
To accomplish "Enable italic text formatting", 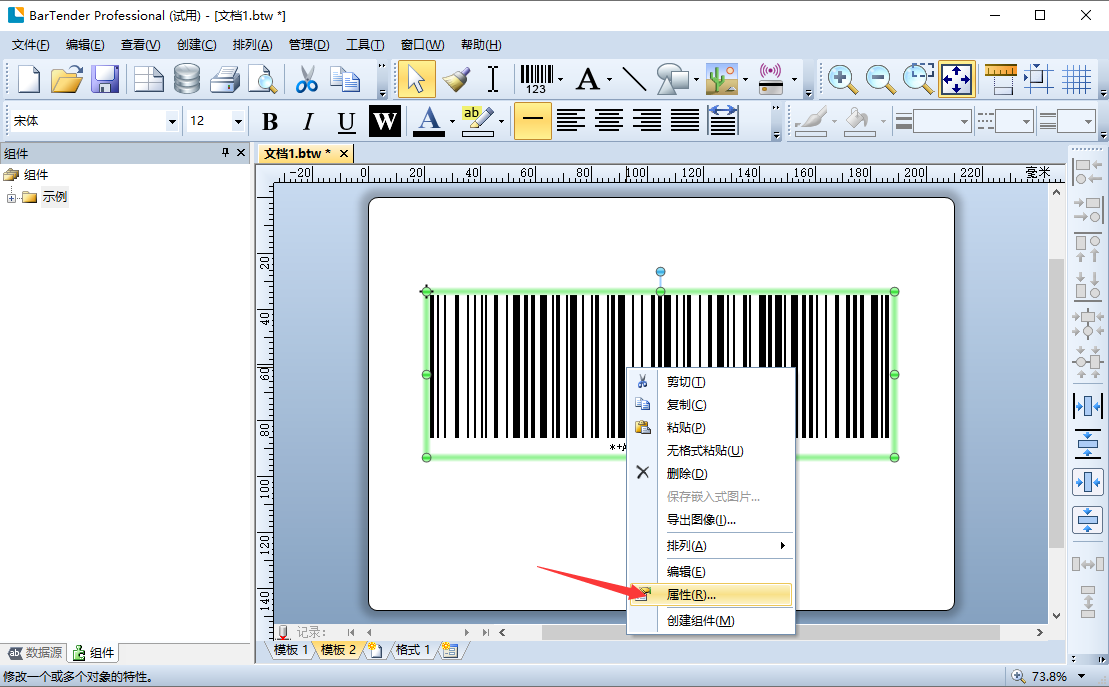I will (x=307, y=120).
